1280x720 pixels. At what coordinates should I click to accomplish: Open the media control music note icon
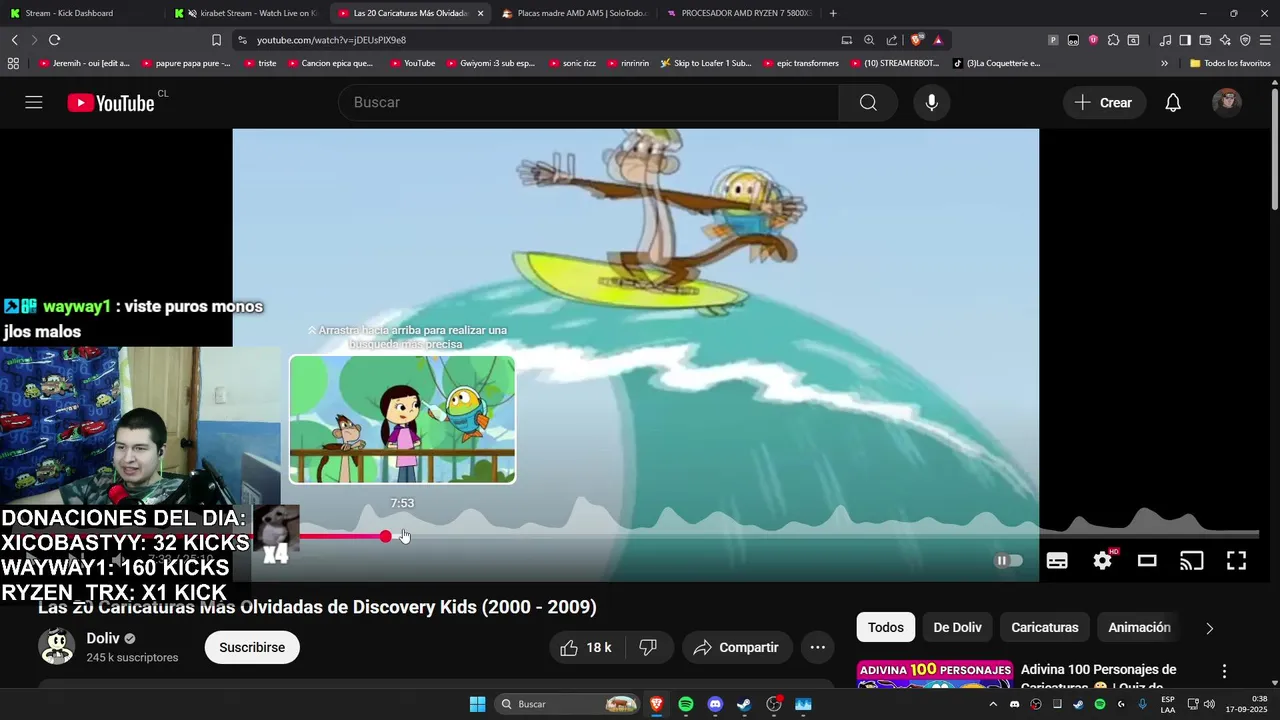click(1165, 40)
